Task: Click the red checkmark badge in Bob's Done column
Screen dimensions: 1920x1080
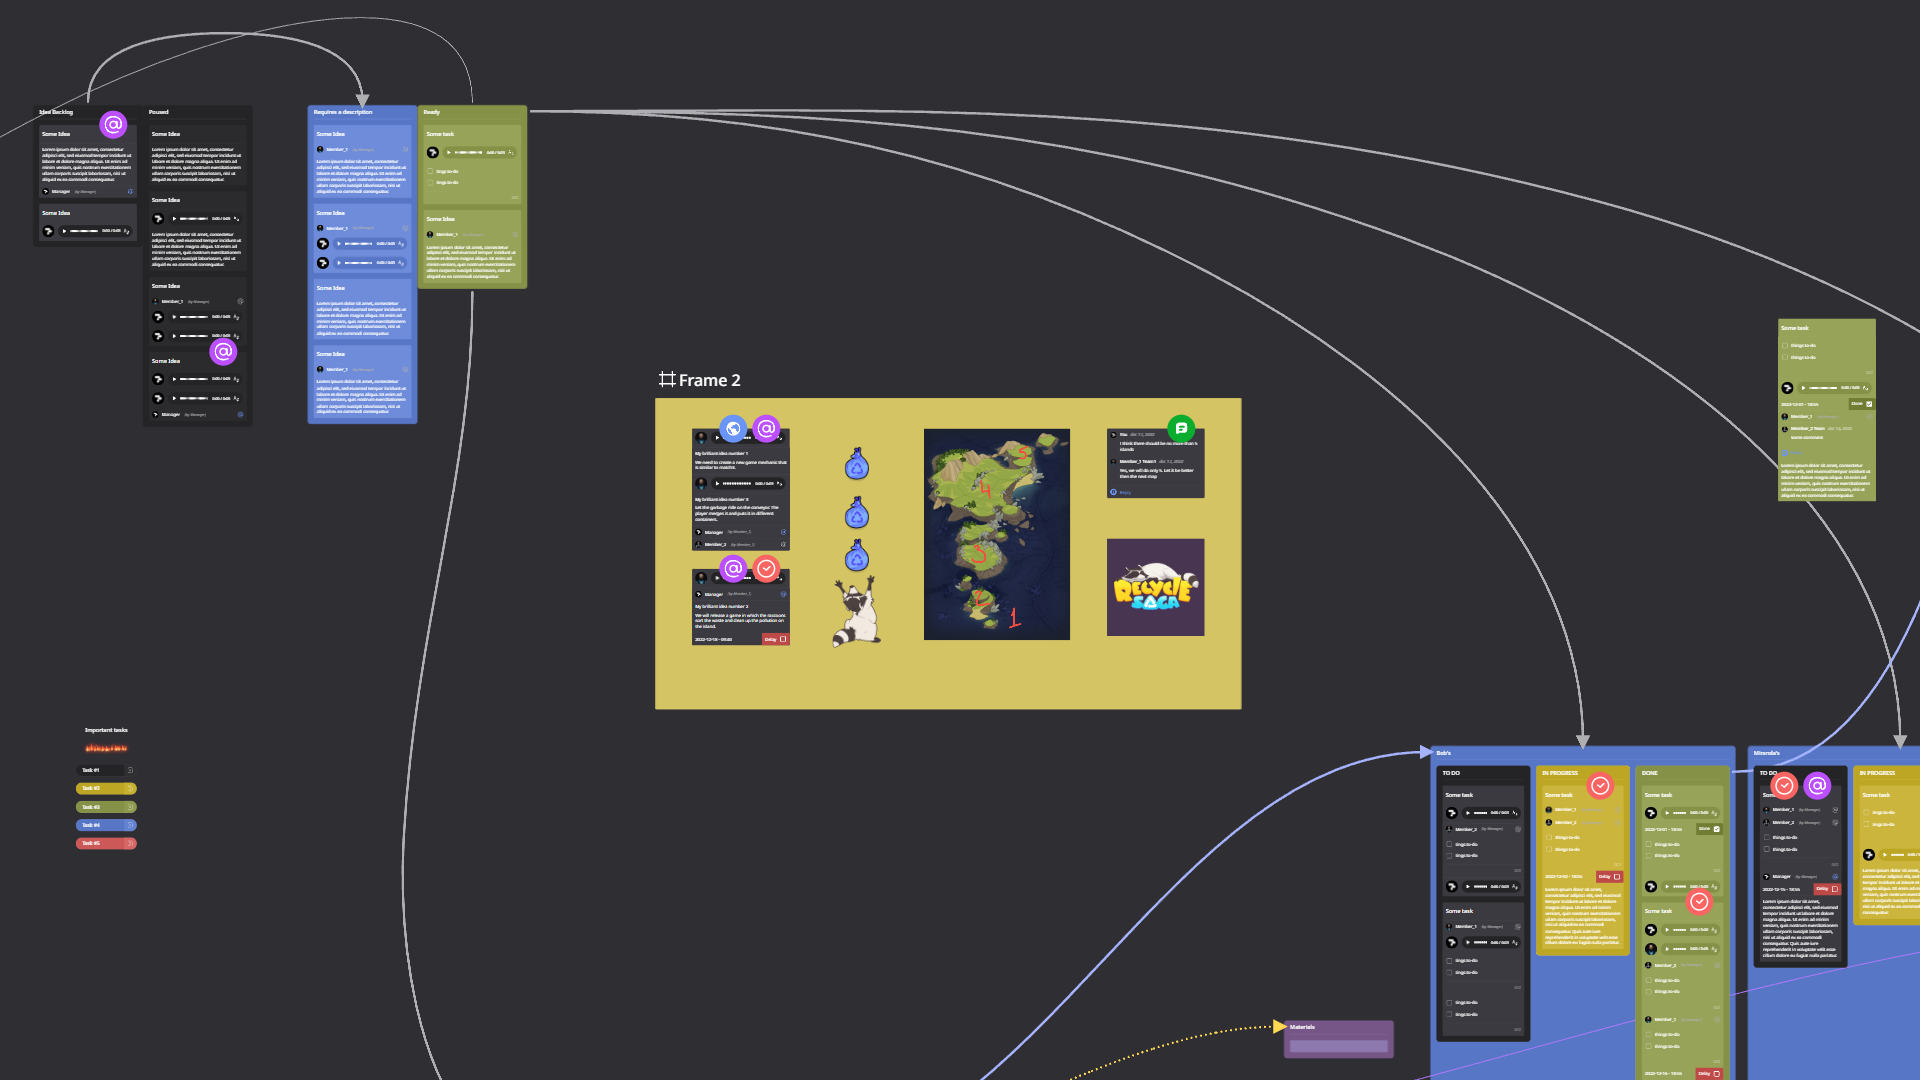Action: pos(1699,902)
